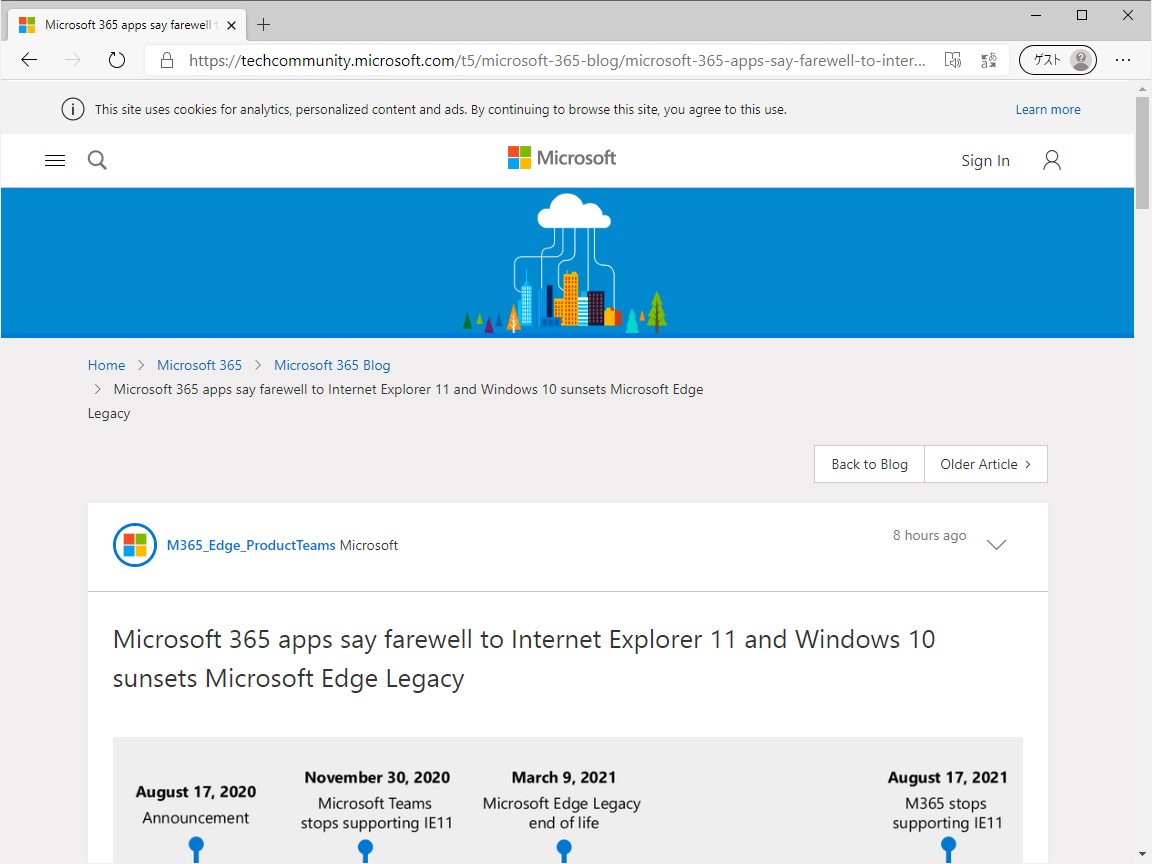Open a new browser tab
1152x864 pixels.
(x=263, y=24)
